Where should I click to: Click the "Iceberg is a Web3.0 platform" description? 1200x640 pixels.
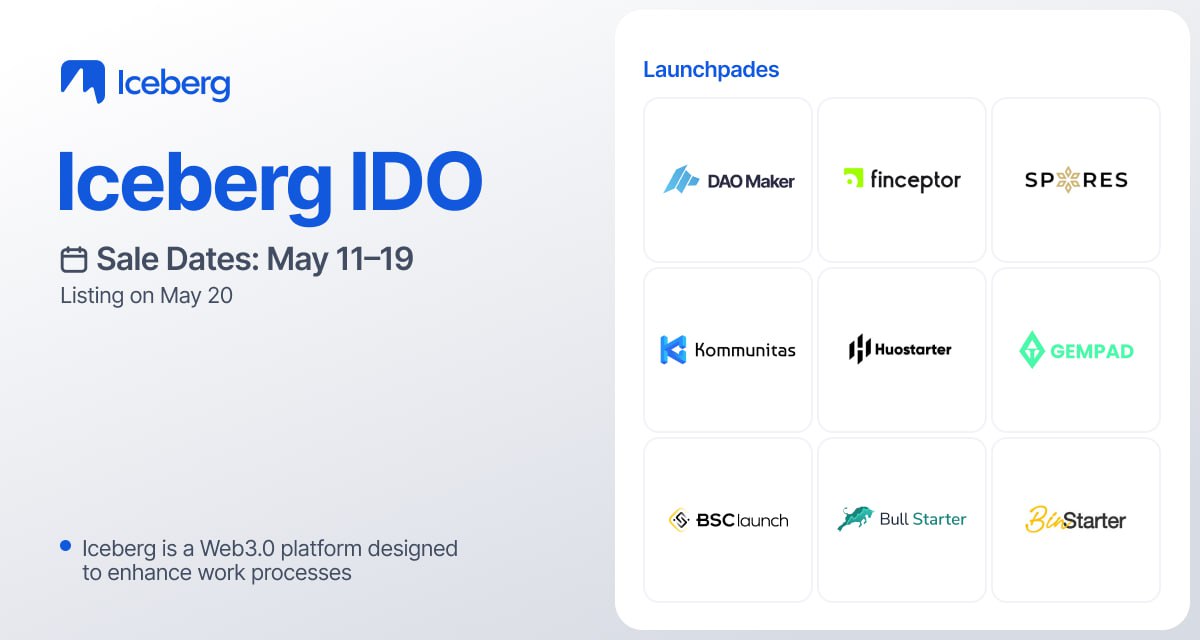pos(270,560)
